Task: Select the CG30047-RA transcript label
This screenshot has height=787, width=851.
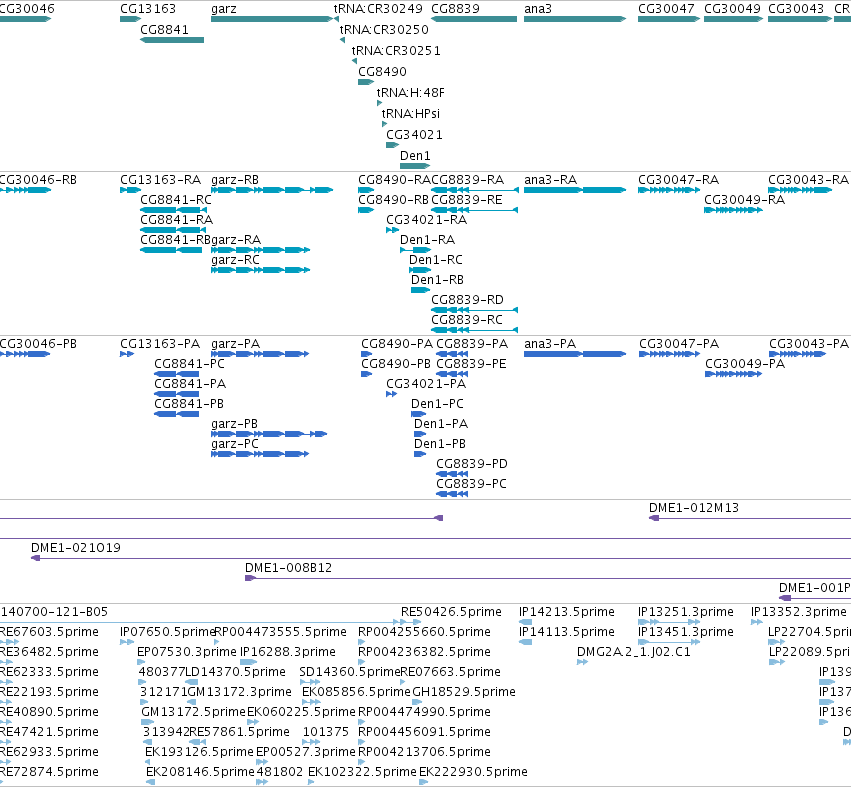Action: click(x=678, y=180)
